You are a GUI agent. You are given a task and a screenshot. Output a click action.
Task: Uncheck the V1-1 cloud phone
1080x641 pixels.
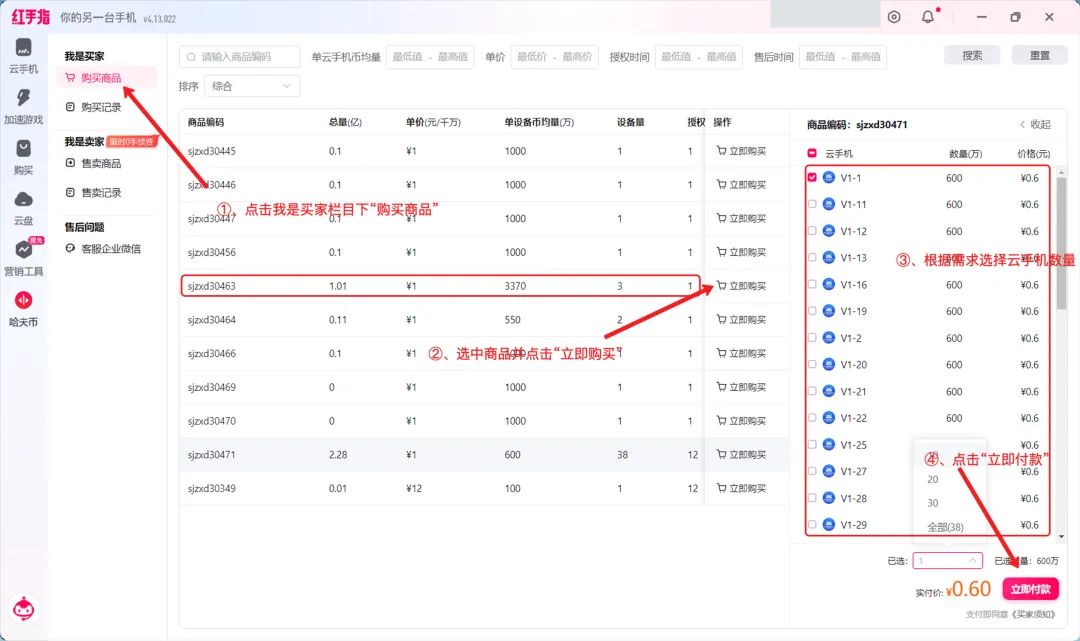(x=812, y=178)
